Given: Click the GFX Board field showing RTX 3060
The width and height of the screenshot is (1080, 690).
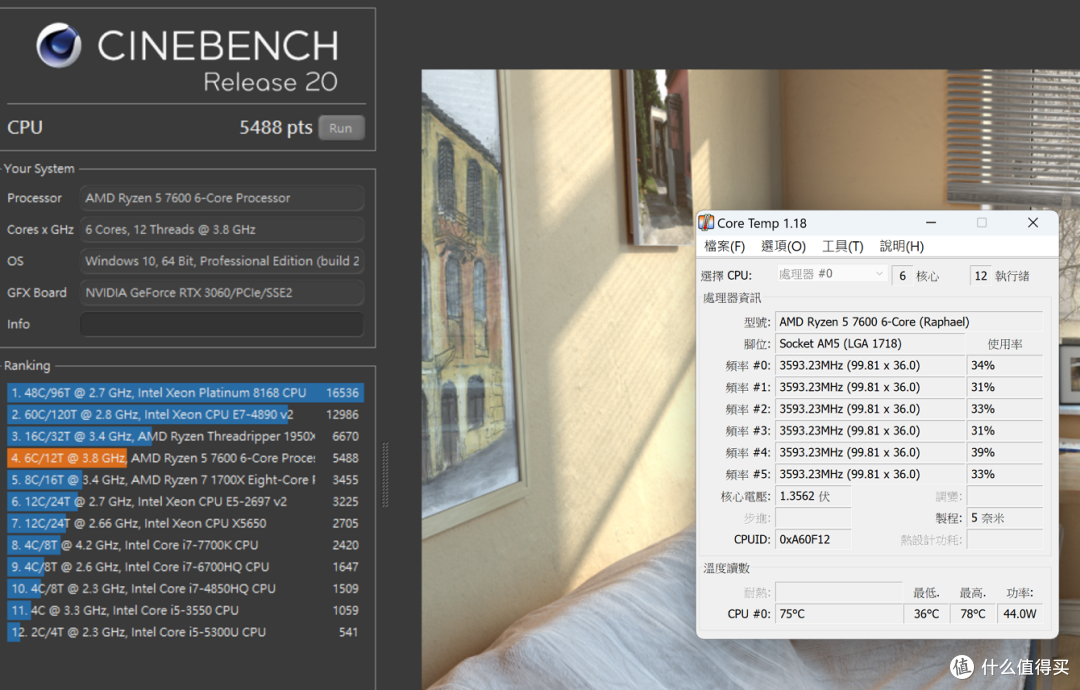Looking at the screenshot, I should pyautogui.click(x=222, y=293).
